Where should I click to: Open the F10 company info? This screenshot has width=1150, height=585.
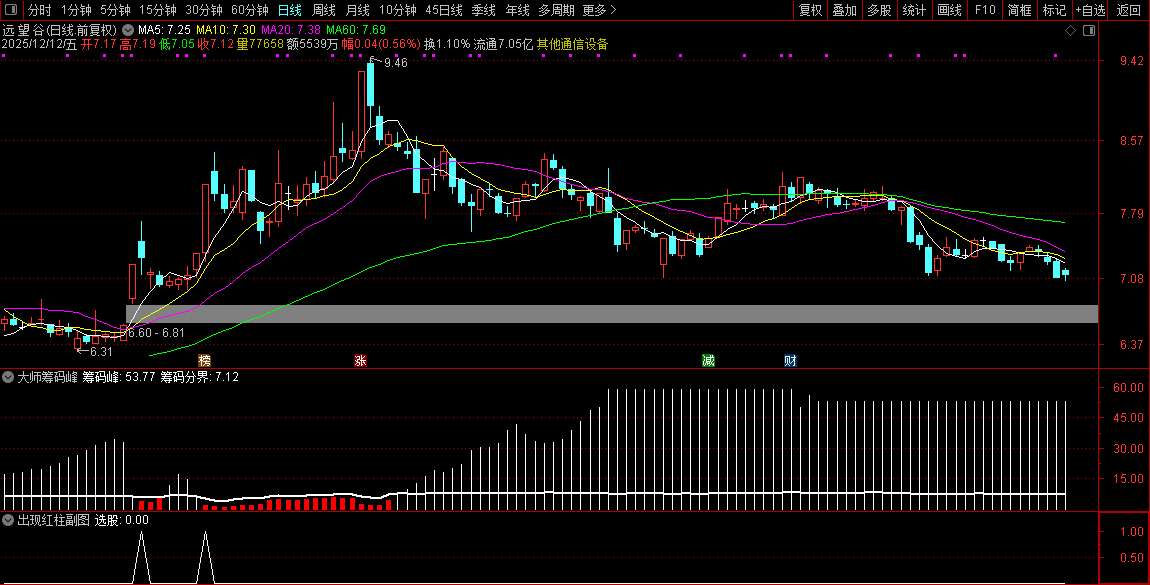985,10
